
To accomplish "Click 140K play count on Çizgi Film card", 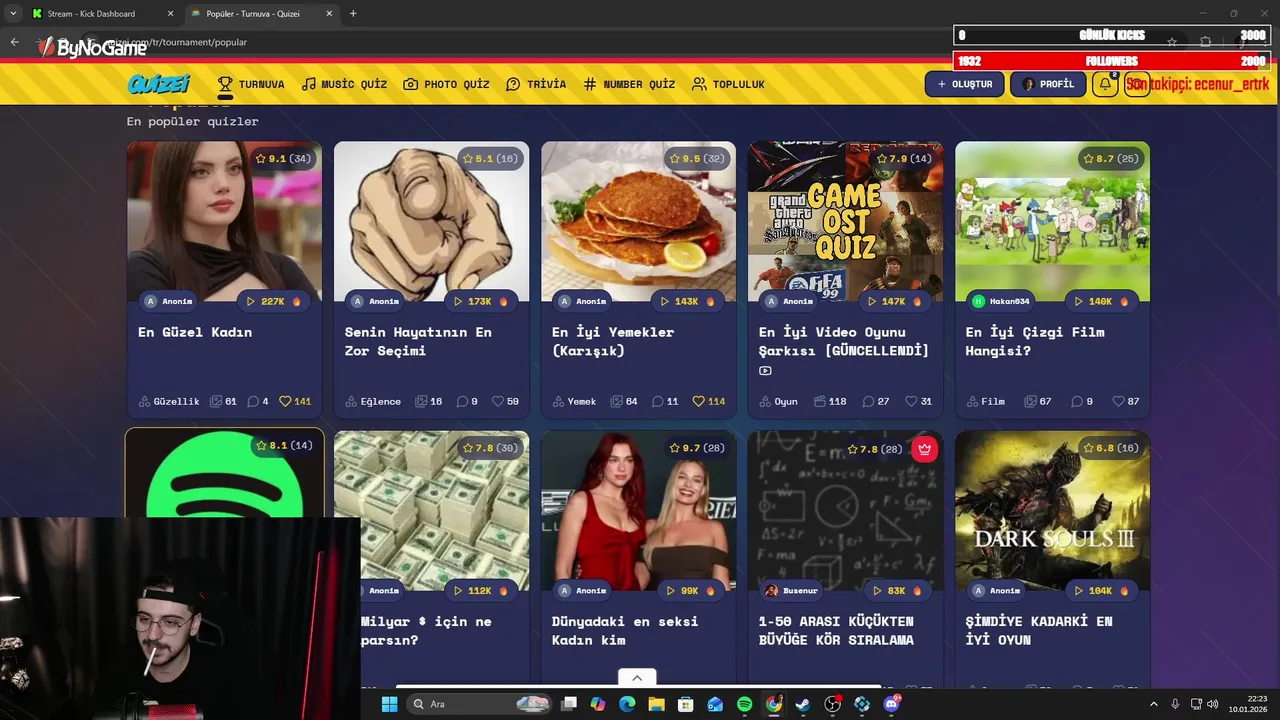I will tap(1102, 301).
